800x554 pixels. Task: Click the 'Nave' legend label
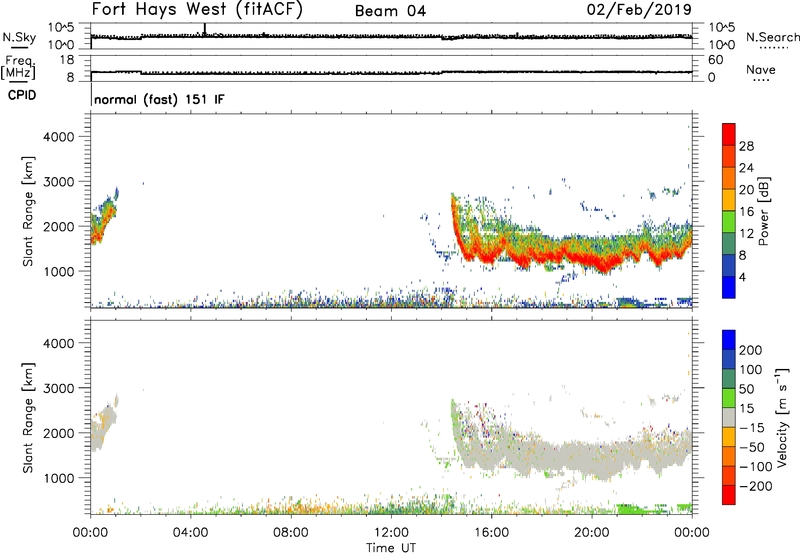click(x=761, y=70)
